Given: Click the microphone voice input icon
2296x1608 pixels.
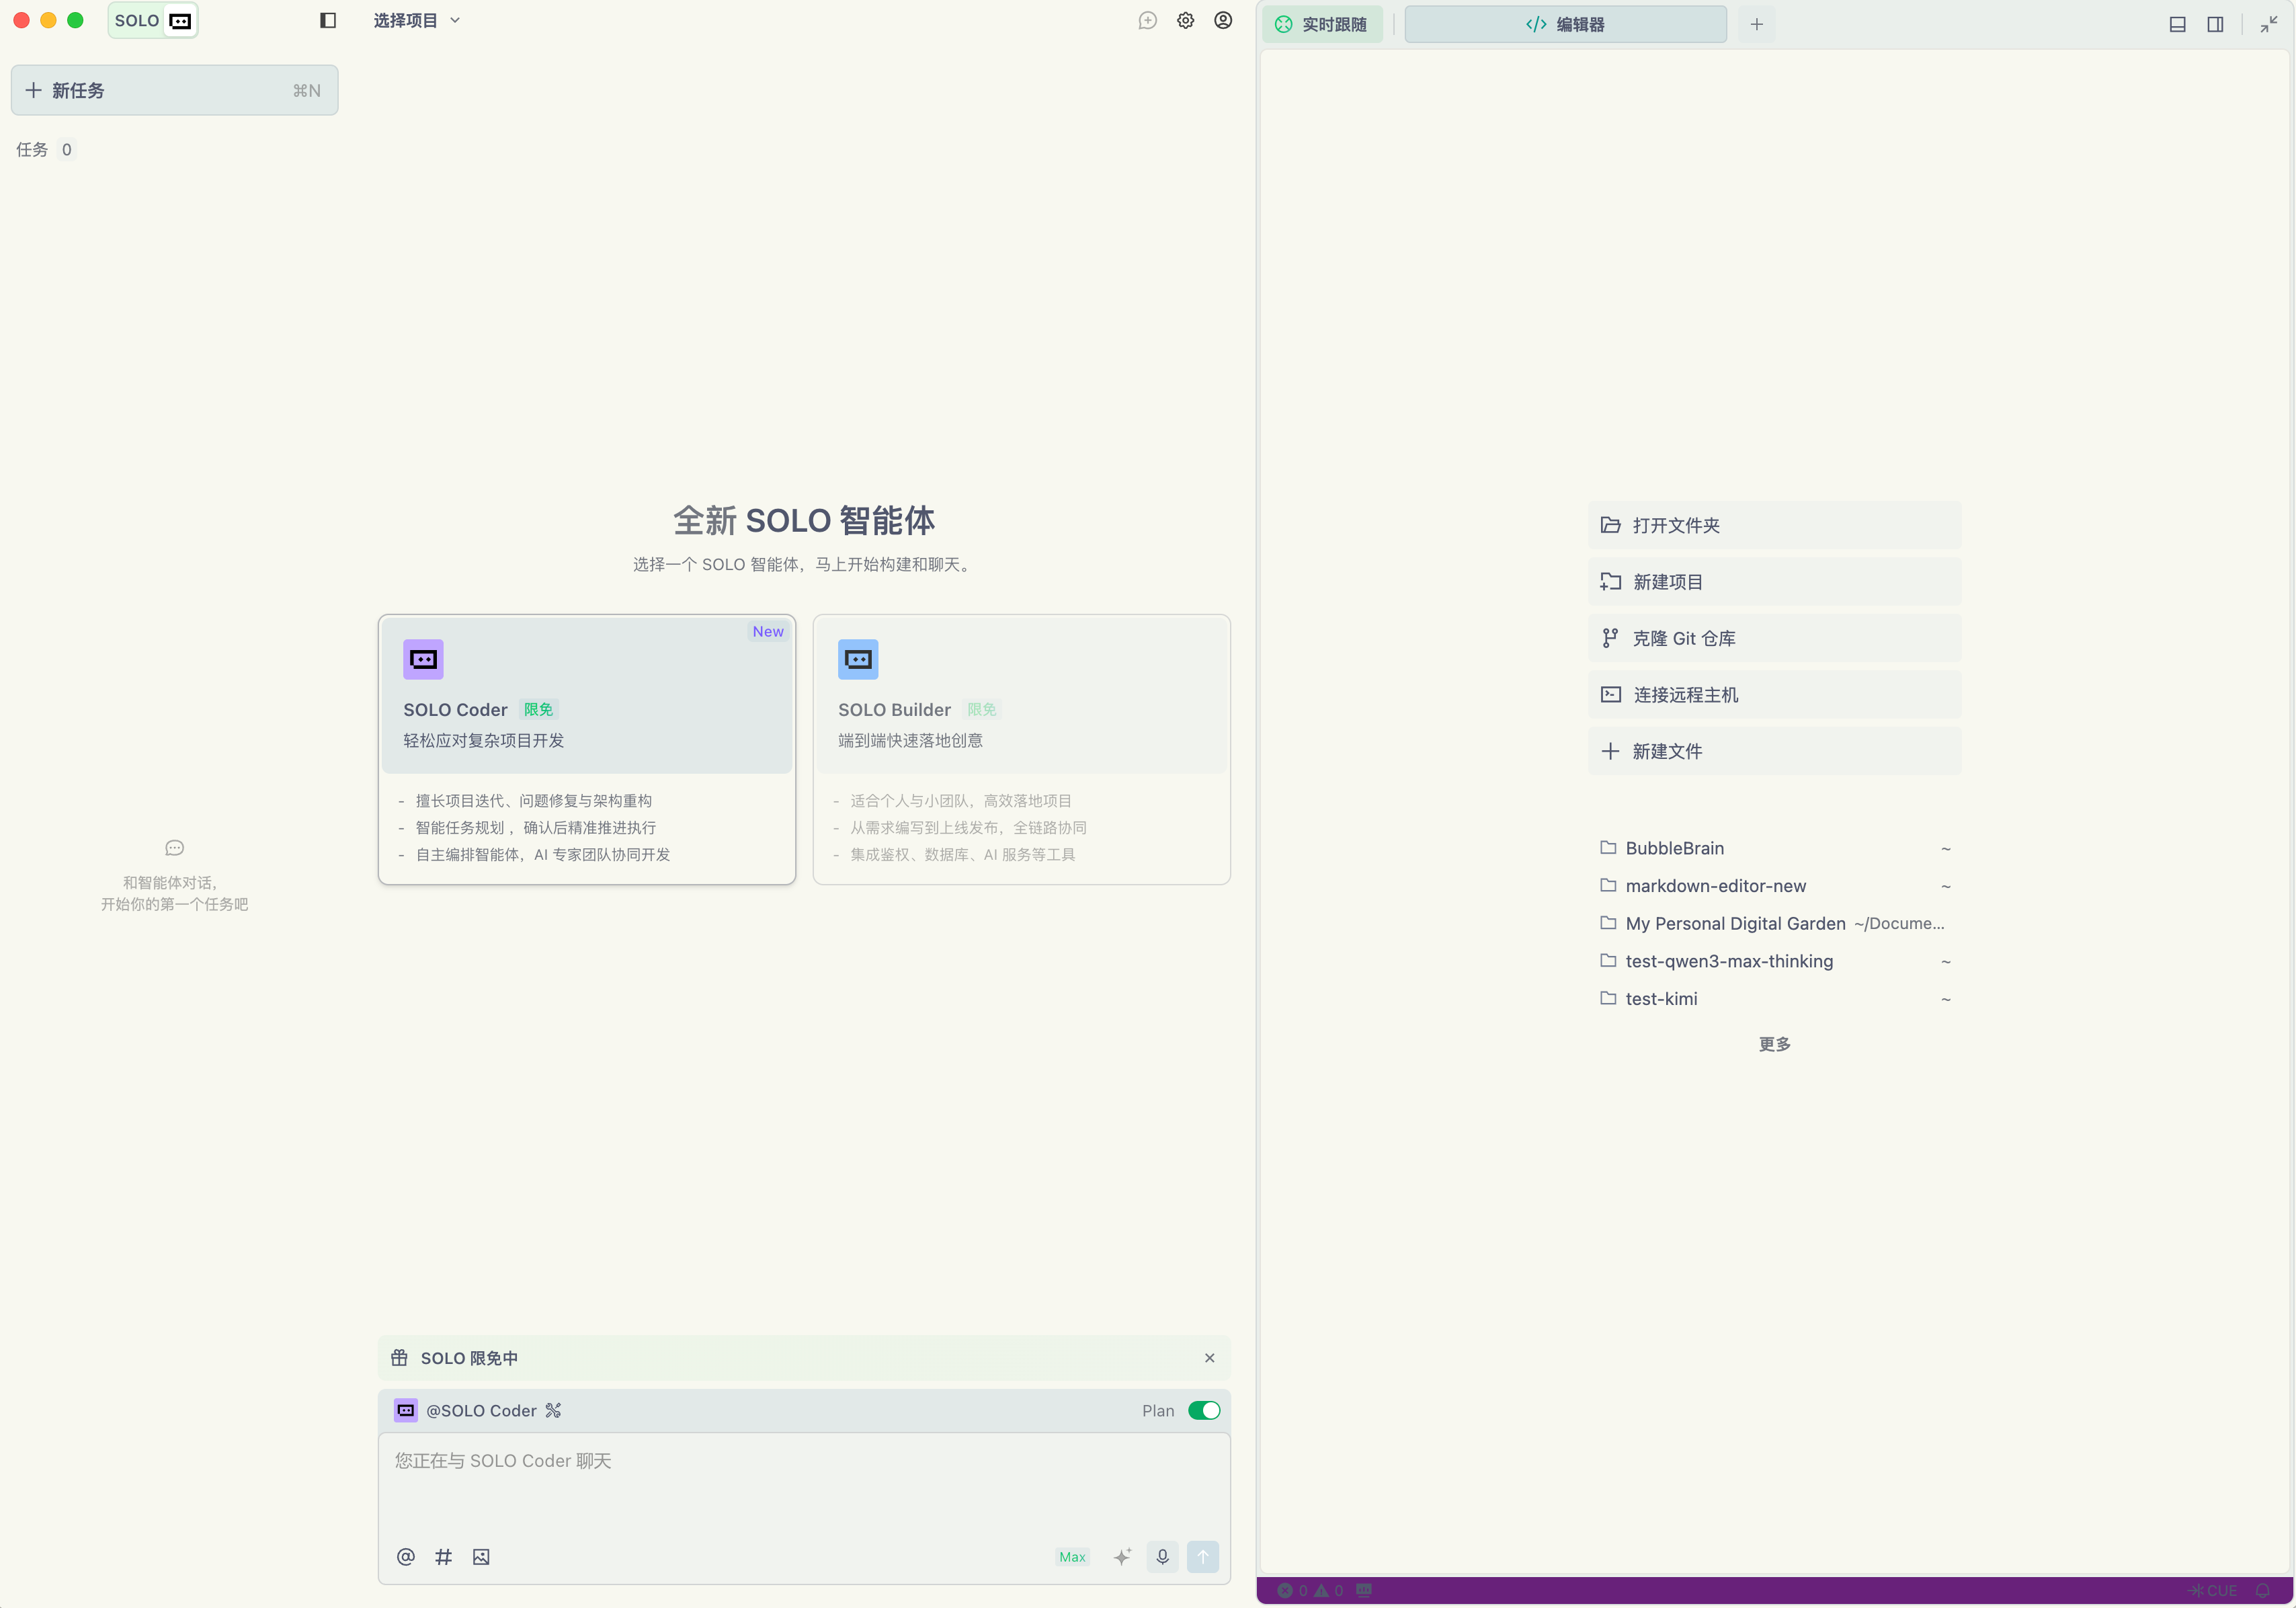Looking at the screenshot, I should coord(1162,1556).
